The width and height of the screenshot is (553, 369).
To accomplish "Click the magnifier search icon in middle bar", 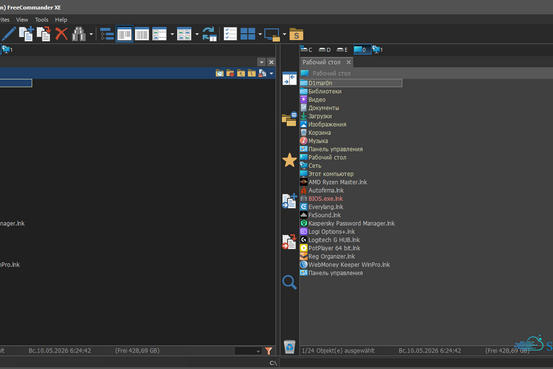I will tap(290, 282).
